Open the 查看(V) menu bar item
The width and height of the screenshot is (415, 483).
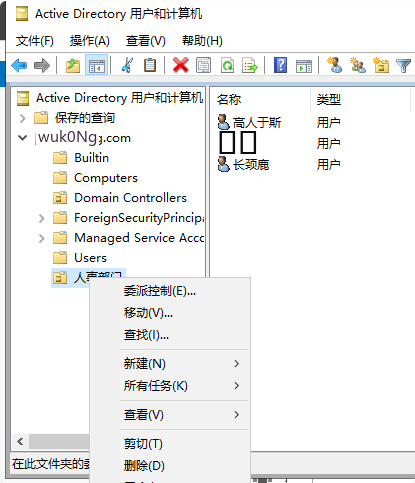(x=145, y=41)
